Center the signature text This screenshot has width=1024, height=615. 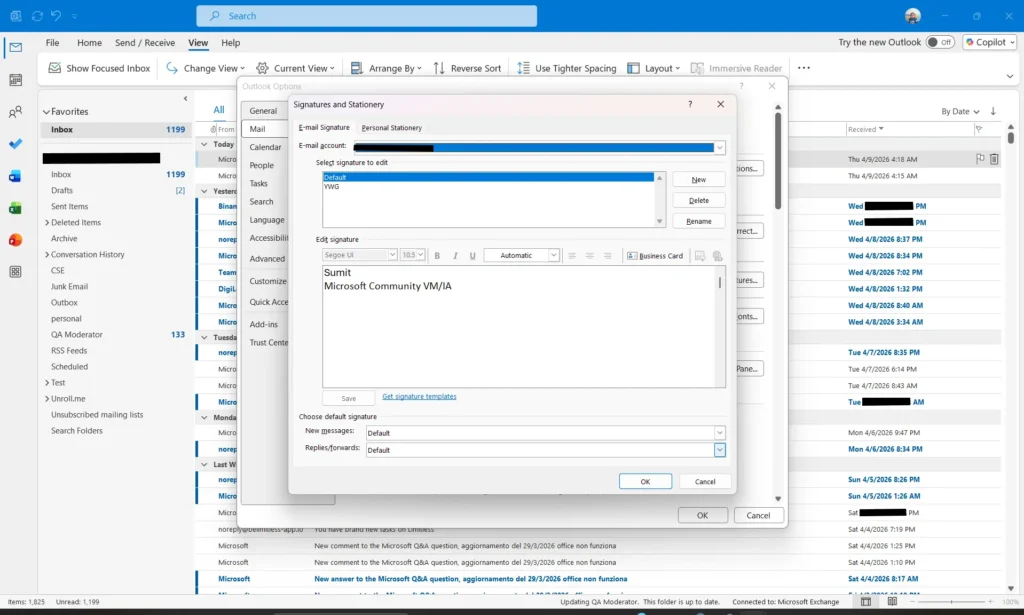point(590,256)
